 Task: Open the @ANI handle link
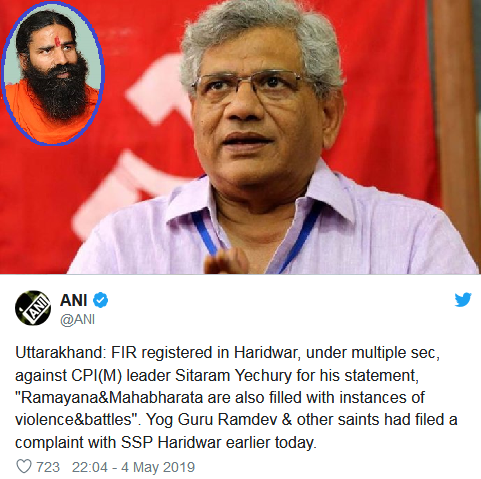click(77, 320)
